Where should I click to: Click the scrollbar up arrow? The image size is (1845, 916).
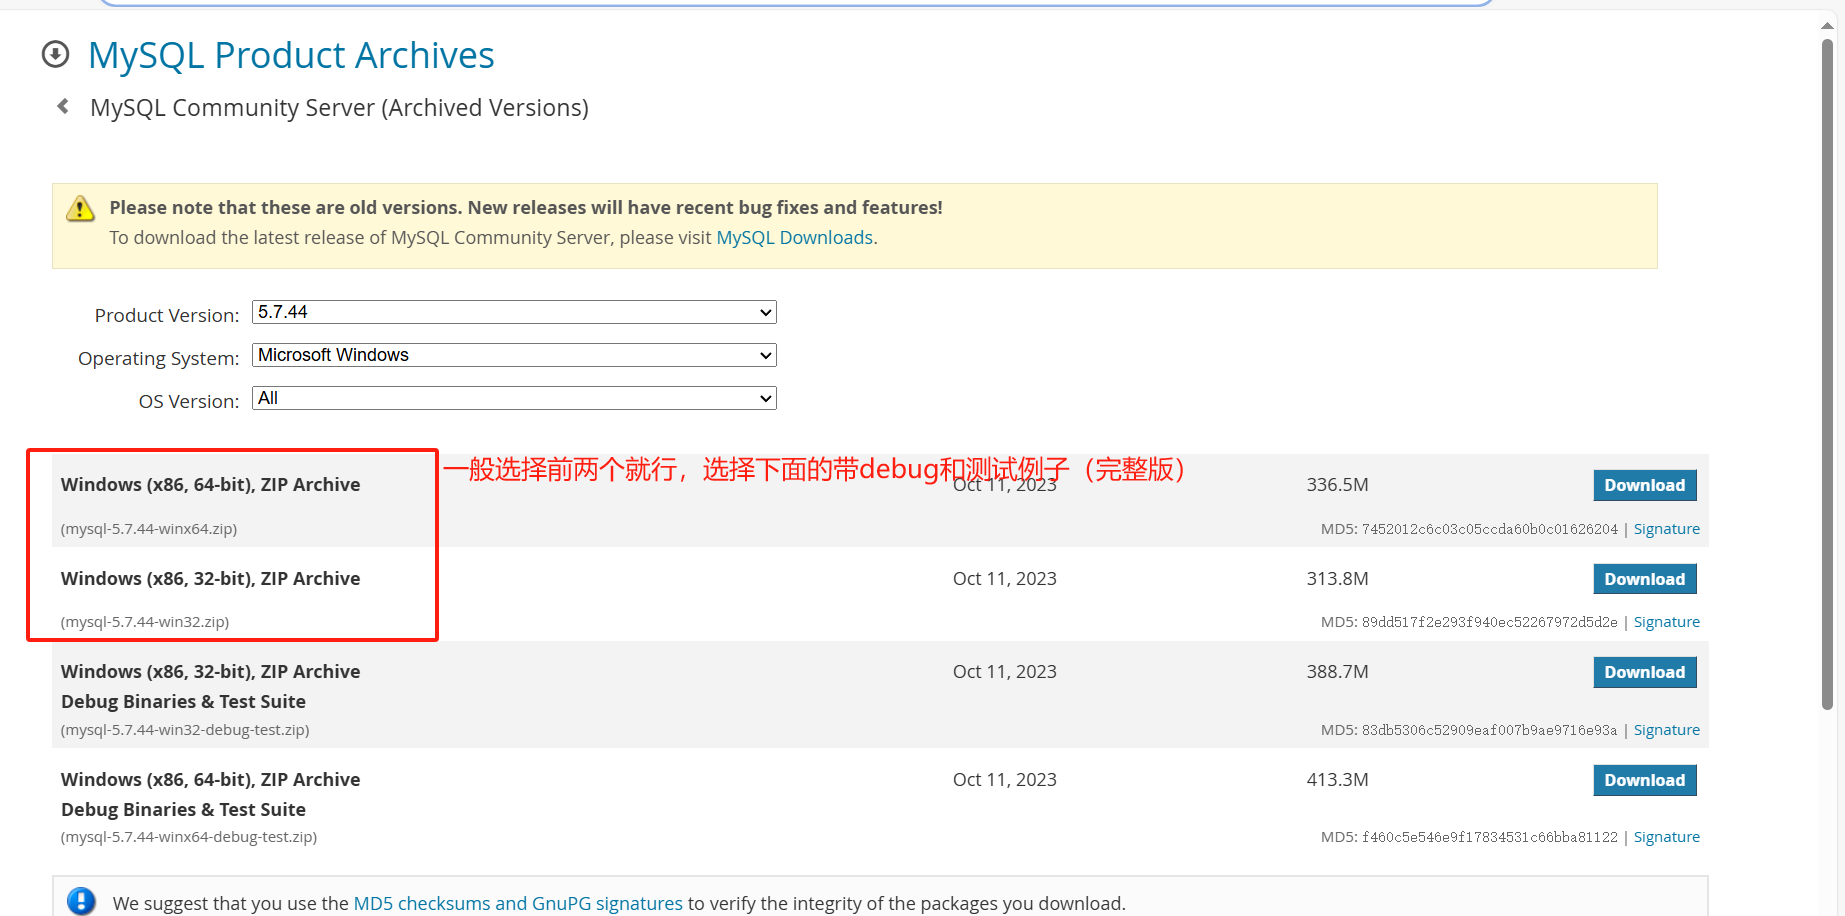click(x=1827, y=26)
